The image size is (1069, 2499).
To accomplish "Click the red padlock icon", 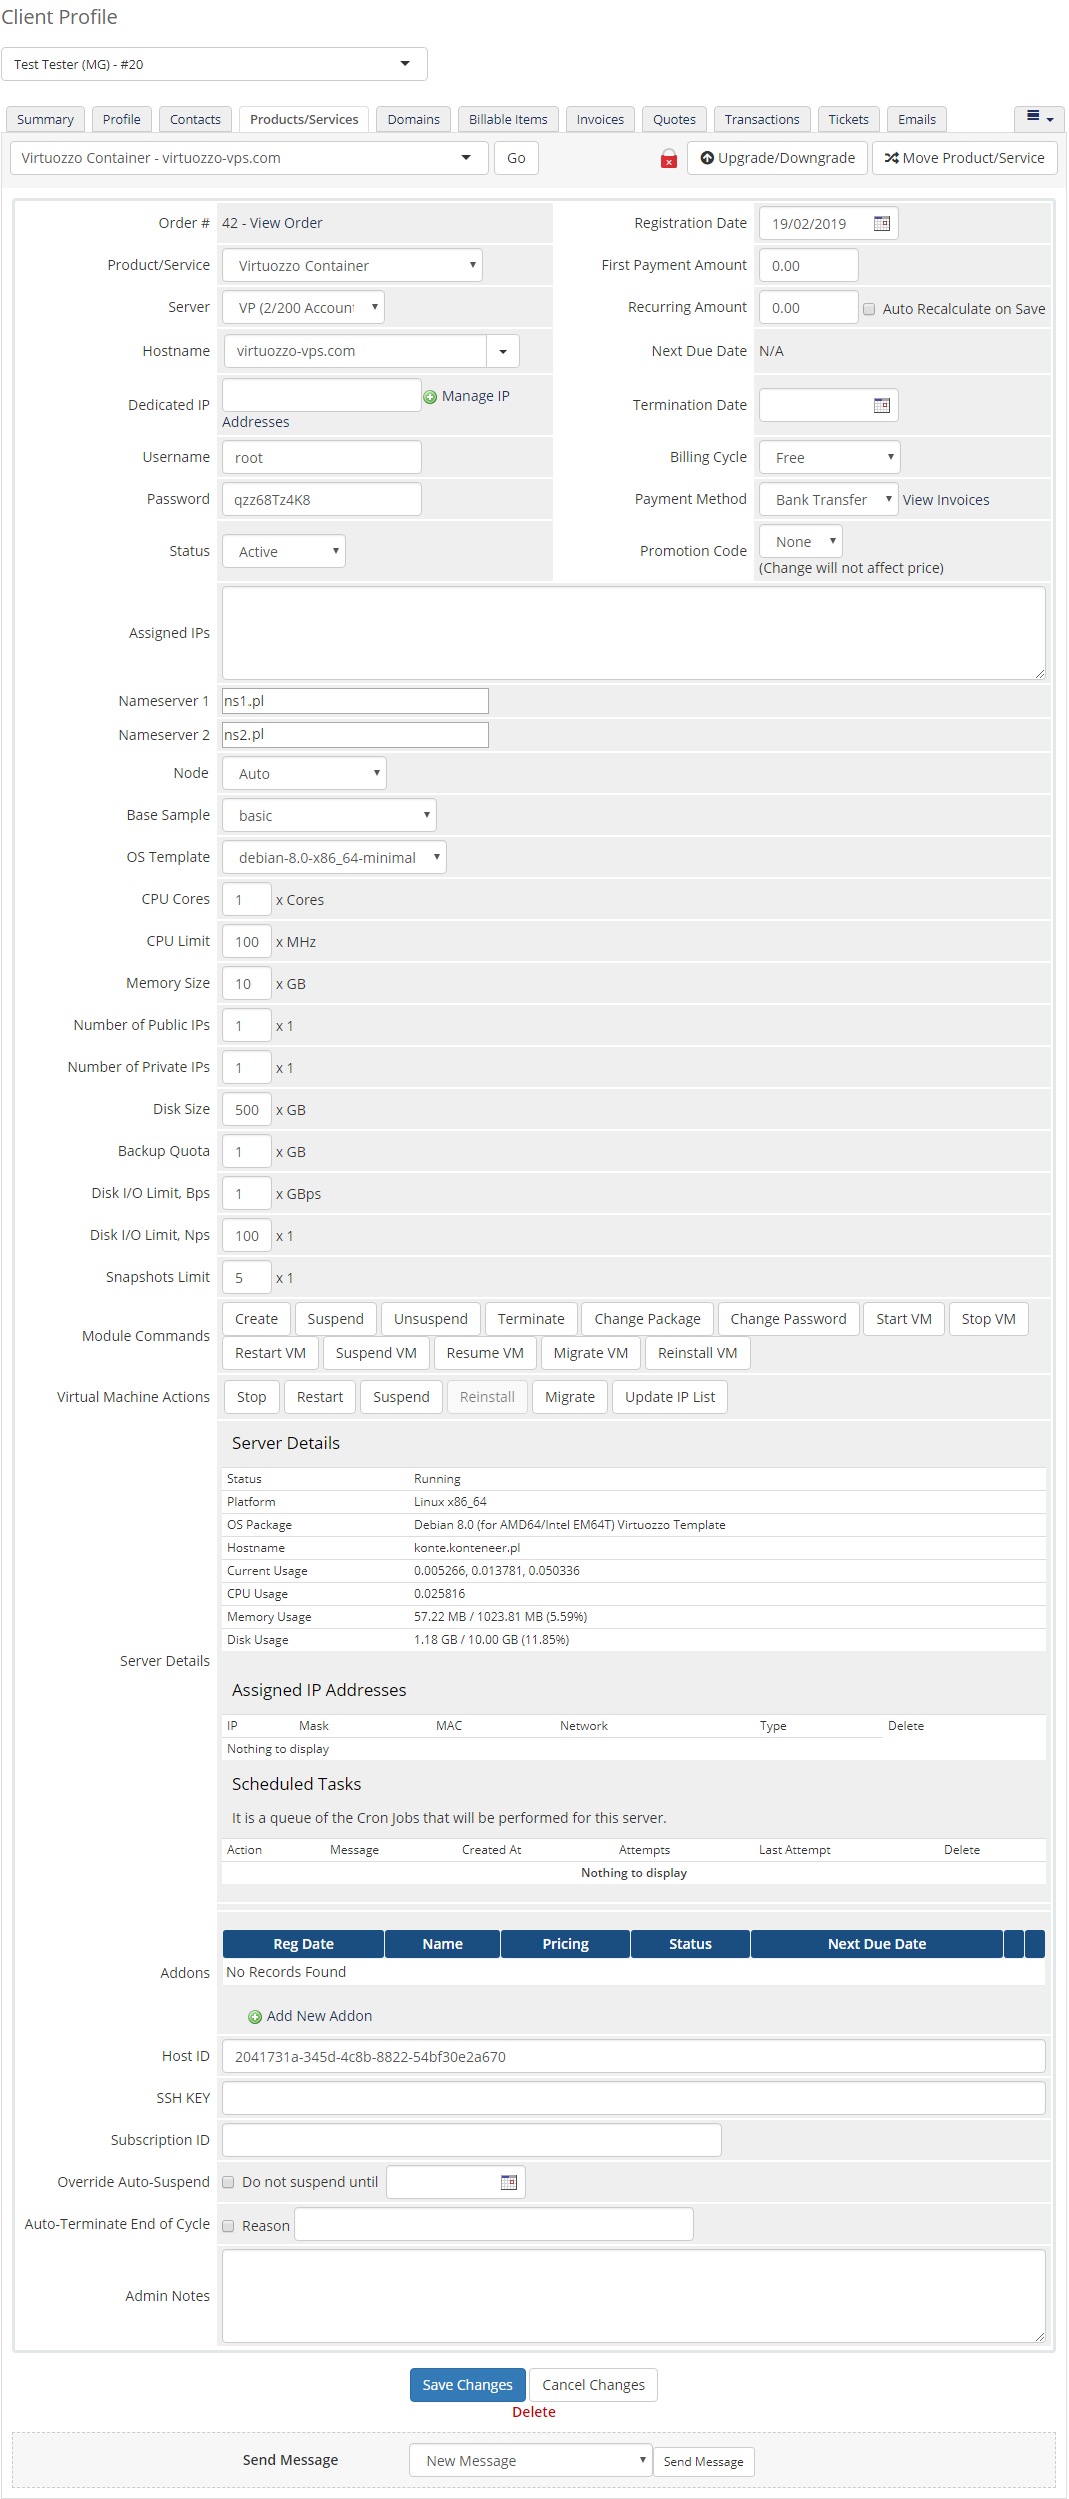I will tap(669, 158).
